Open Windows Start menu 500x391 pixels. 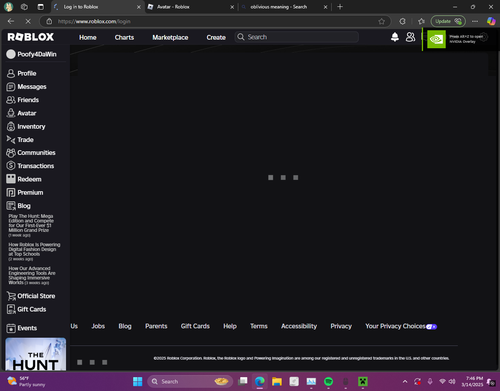coord(137,381)
